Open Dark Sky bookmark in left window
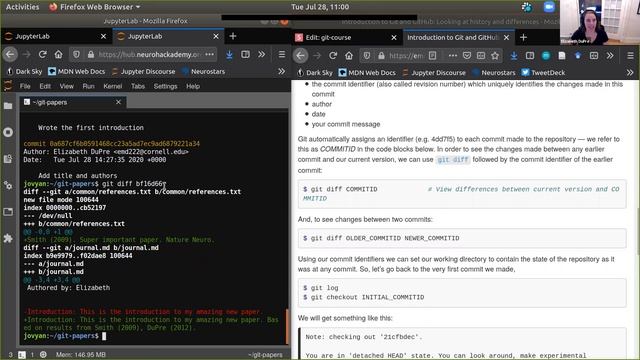 24,71
